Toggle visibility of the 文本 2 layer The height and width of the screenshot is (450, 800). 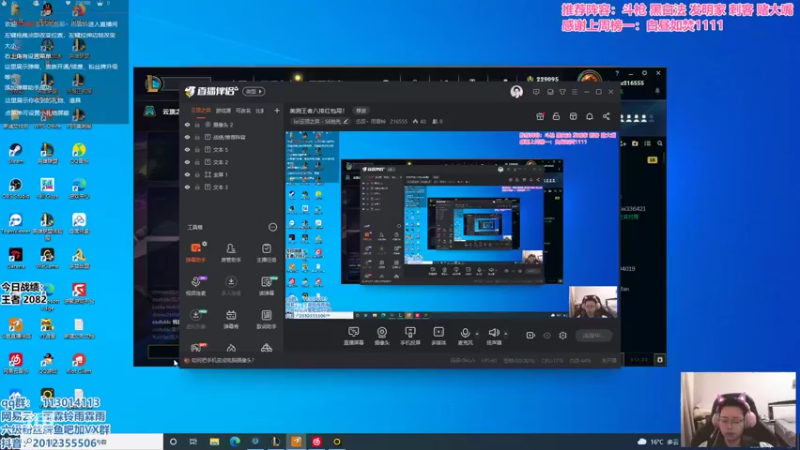[187, 162]
